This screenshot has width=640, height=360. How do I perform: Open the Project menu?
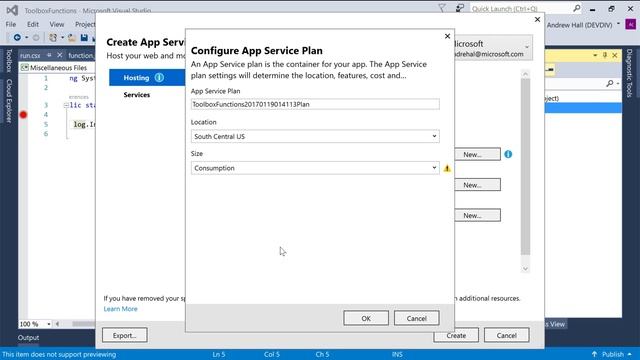coord(85,24)
